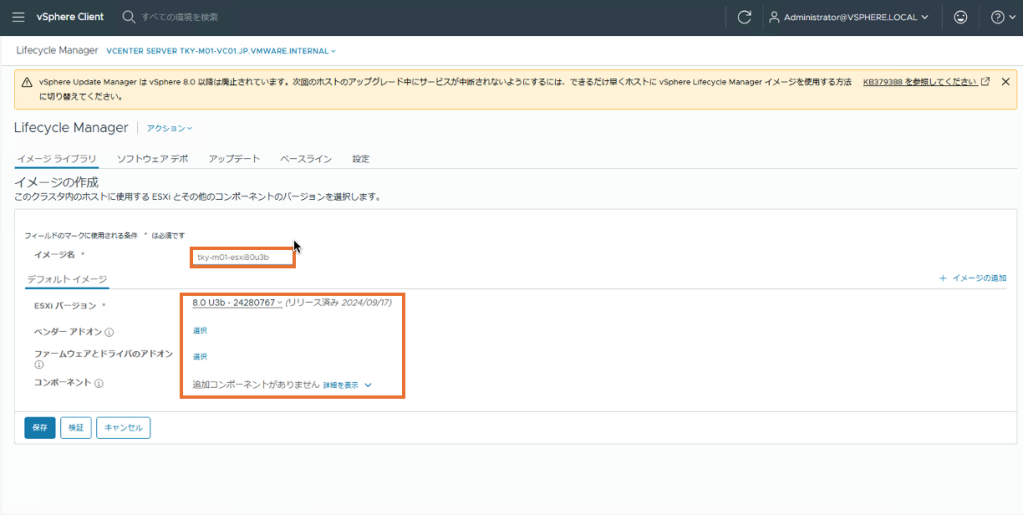Viewport: 1023px width, 515px height.
Task: Open Administrator@VSPHERE.LOCAL user menu
Action: pyautogui.click(x=849, y=18)
